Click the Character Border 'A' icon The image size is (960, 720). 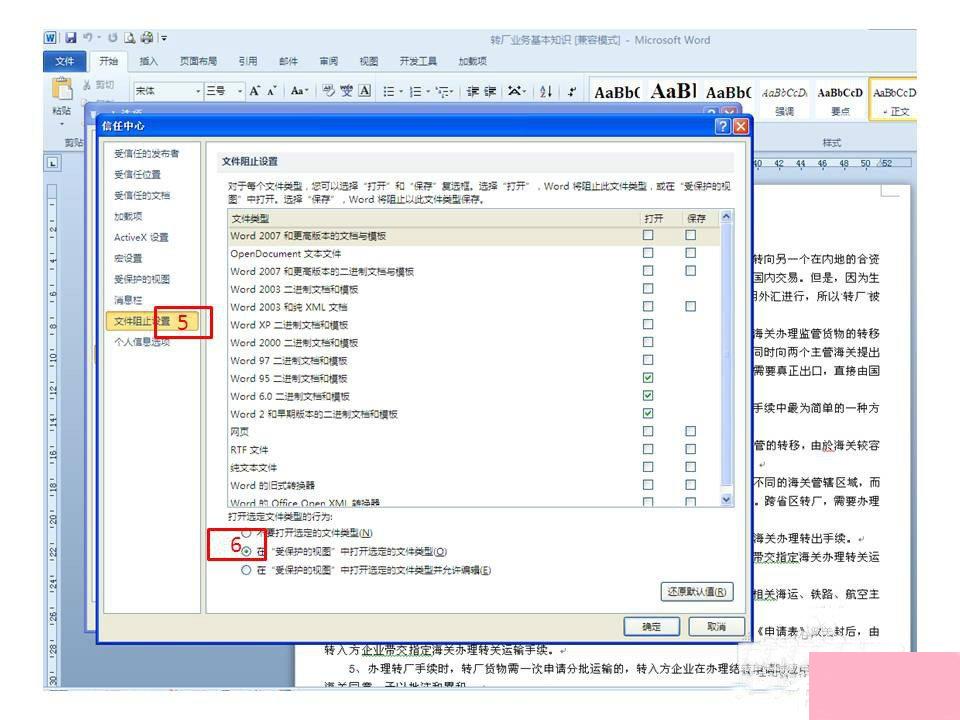point(365,91)
